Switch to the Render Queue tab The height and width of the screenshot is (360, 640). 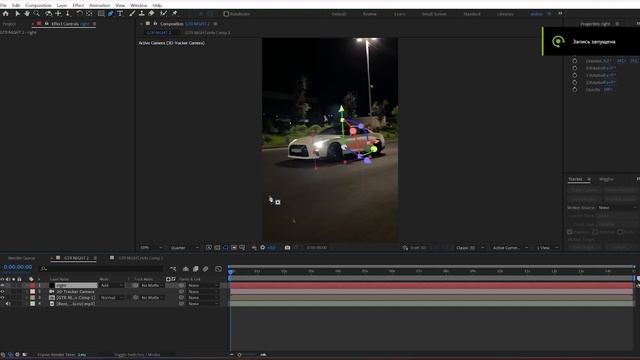22,258
